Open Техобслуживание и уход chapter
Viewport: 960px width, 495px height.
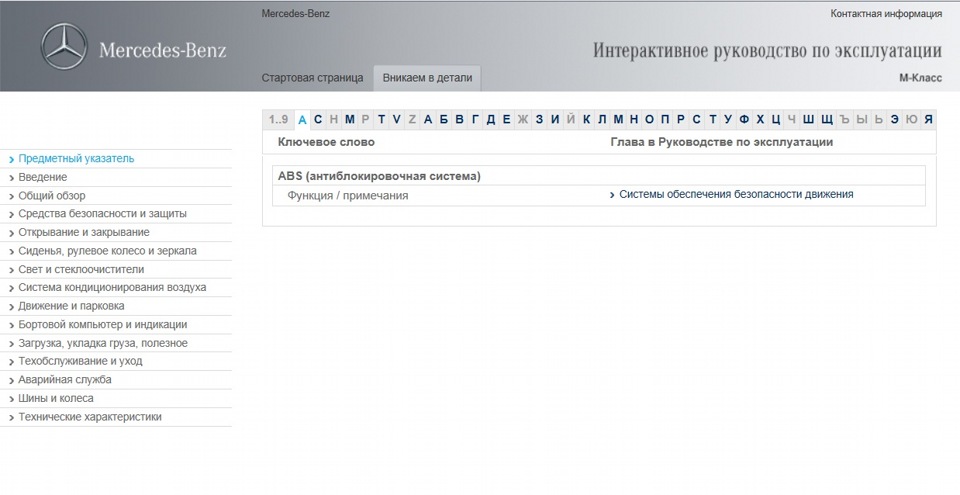[x=80, y=361]
